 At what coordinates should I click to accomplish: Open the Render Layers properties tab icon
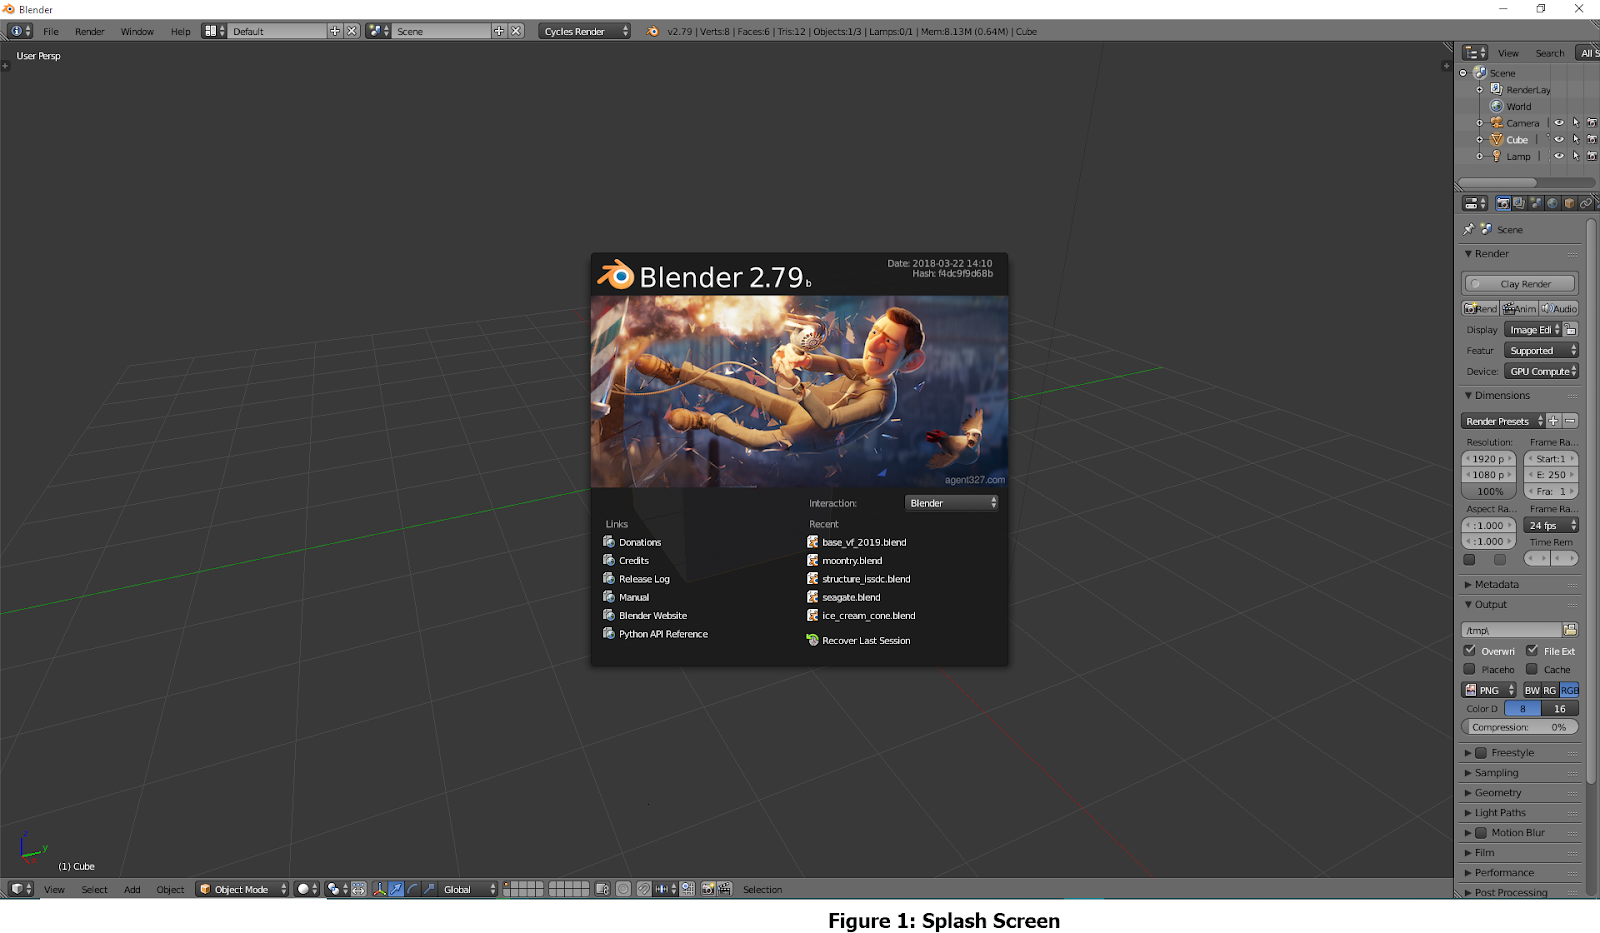point(1519,203)
